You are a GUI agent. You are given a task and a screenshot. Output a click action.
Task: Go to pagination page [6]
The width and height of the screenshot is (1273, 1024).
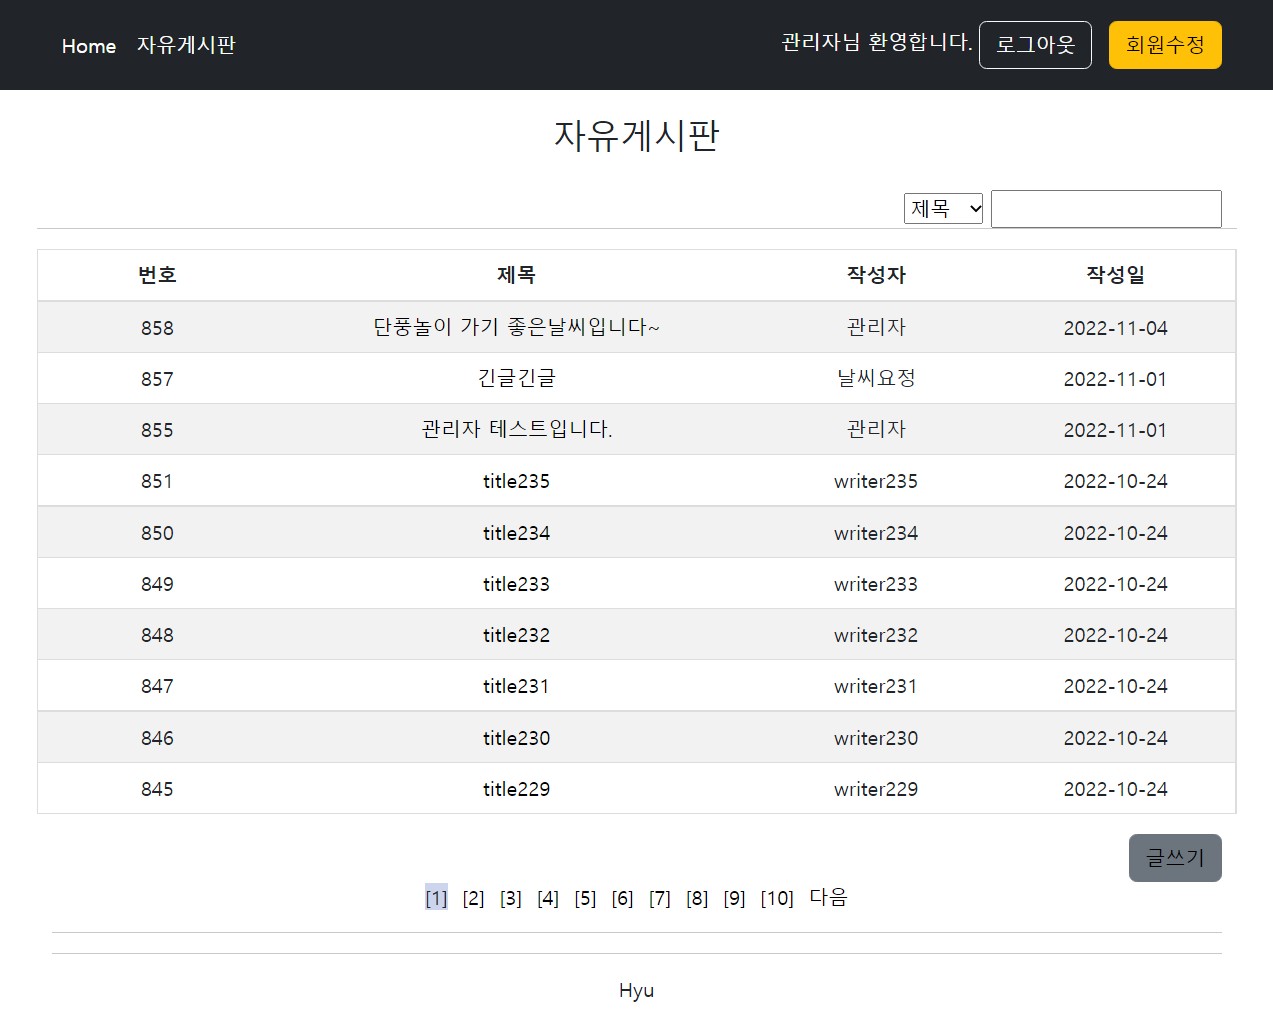(x=622, y=898)
